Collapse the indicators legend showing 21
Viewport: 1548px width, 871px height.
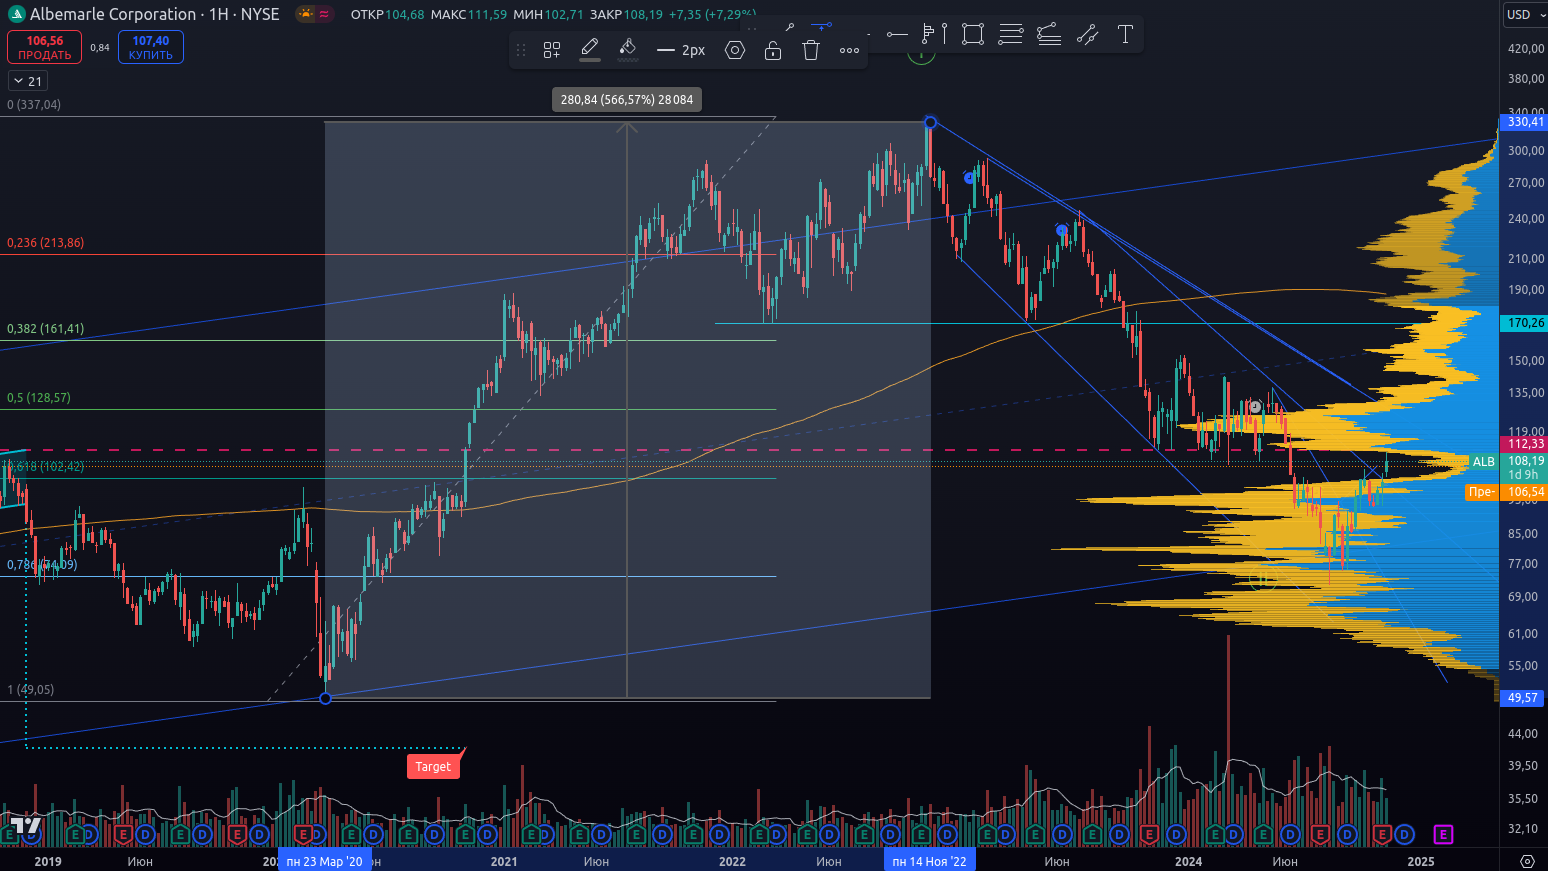coord(28,81)
